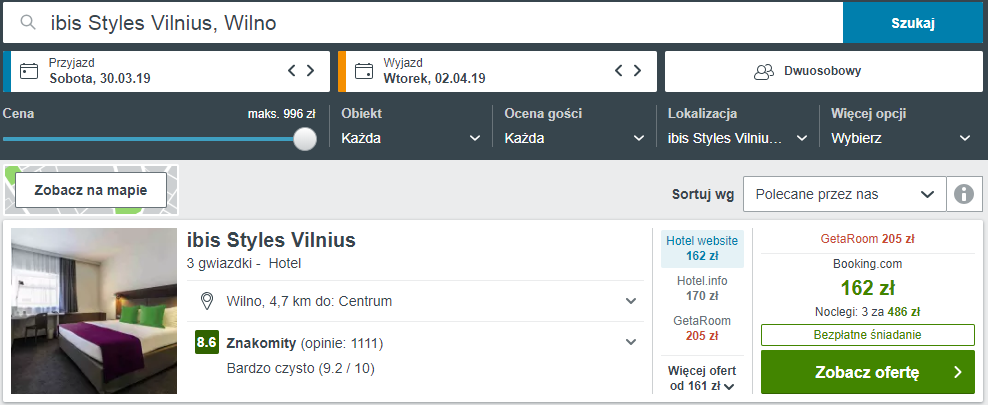Open Sortuj wg Polecane przez nas dropdown
The width and height of the screenshot is (988, 405).
pyautogui.click(x=844, y=194)
